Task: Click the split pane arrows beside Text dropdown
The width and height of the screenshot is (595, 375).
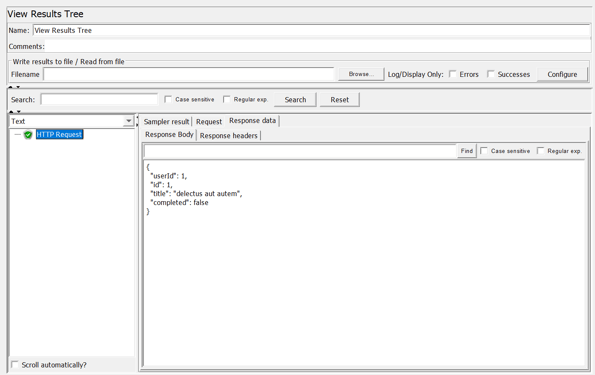Action: pyautogui.click(x=137, y=121)
